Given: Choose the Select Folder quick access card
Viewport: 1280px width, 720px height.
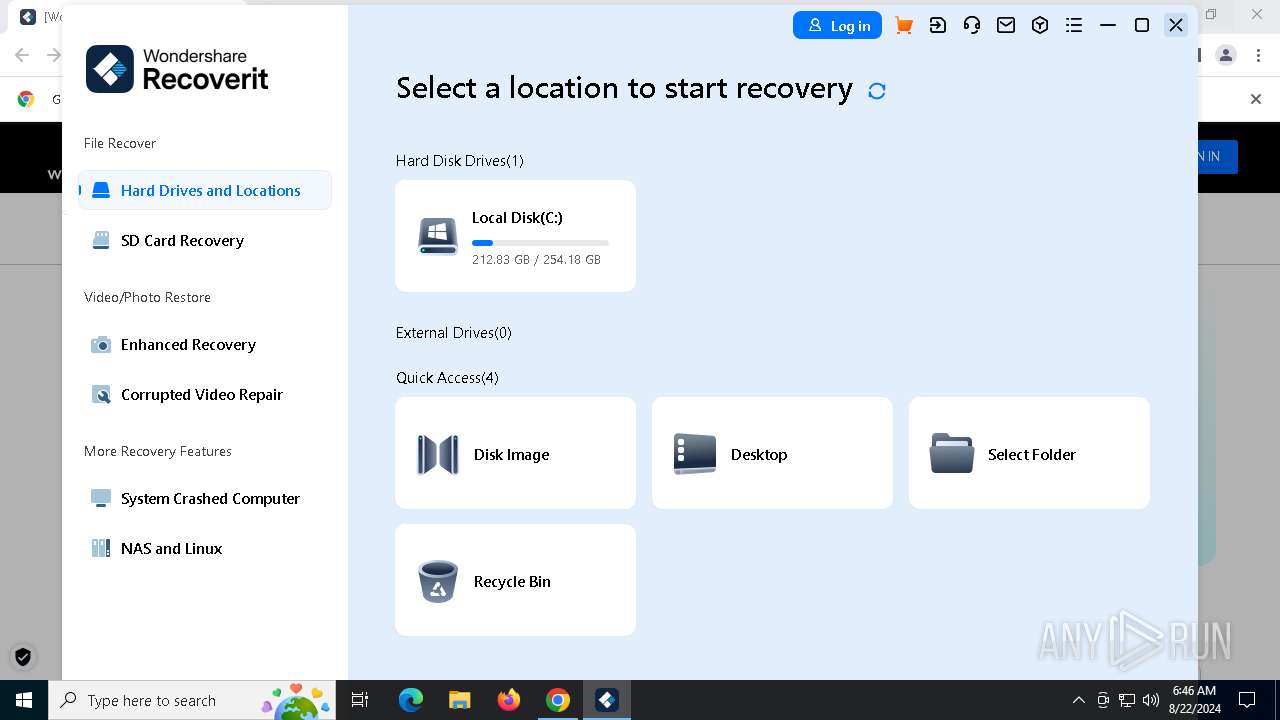Looking at the screenshot, I should tap(1029, 453).
